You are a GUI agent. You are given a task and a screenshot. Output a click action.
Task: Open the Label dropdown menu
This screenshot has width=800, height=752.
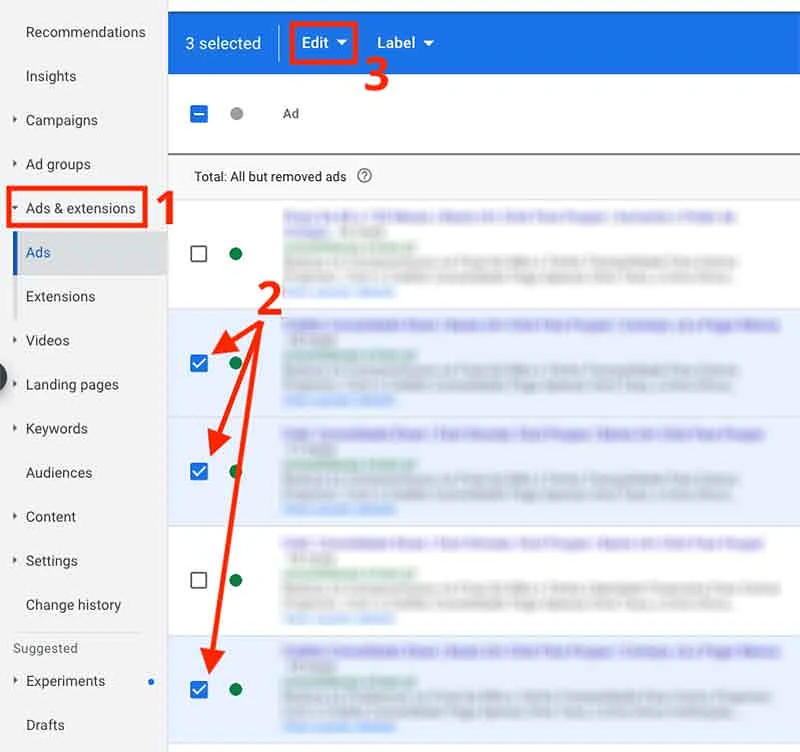tap(405, 43)
